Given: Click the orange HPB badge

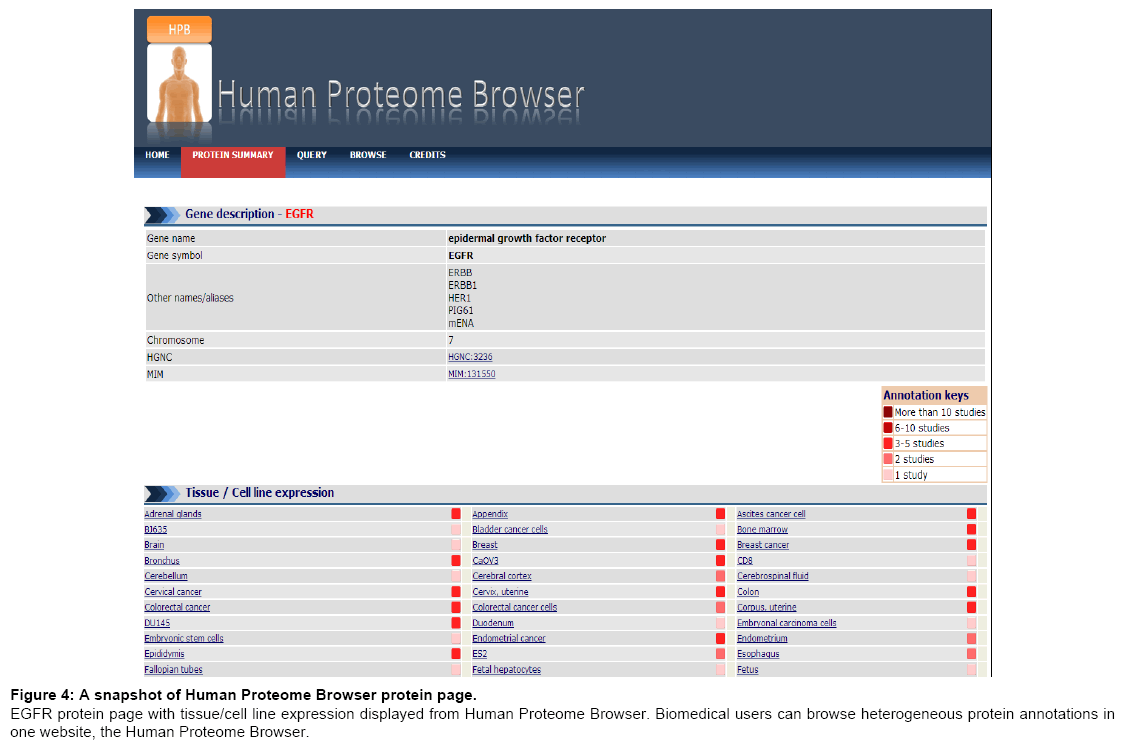Looking at the screenshot, I should [180, 29].
